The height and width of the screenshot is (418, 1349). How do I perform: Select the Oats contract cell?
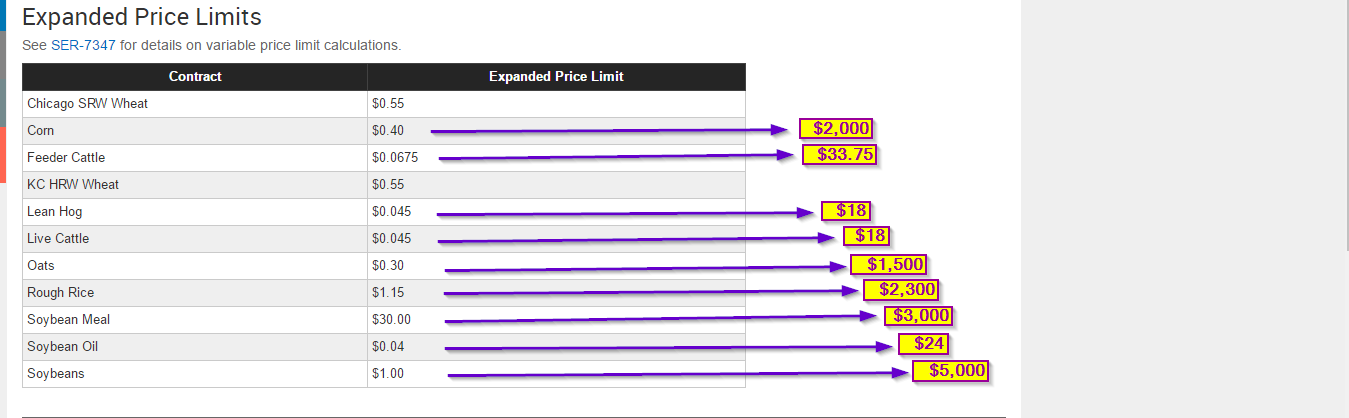point(195,266)
